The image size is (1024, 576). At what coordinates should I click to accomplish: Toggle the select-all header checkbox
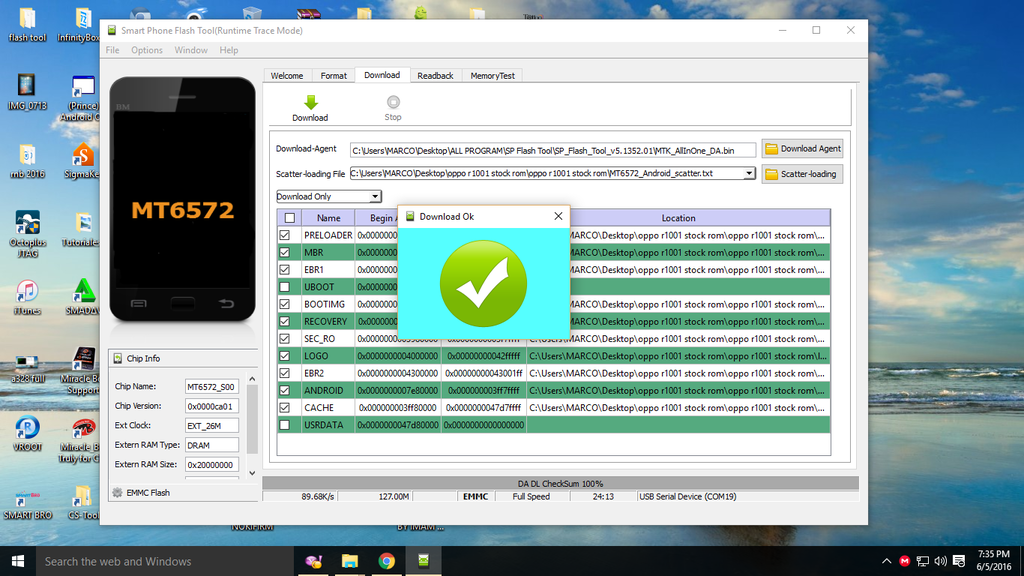coord(289,218)
